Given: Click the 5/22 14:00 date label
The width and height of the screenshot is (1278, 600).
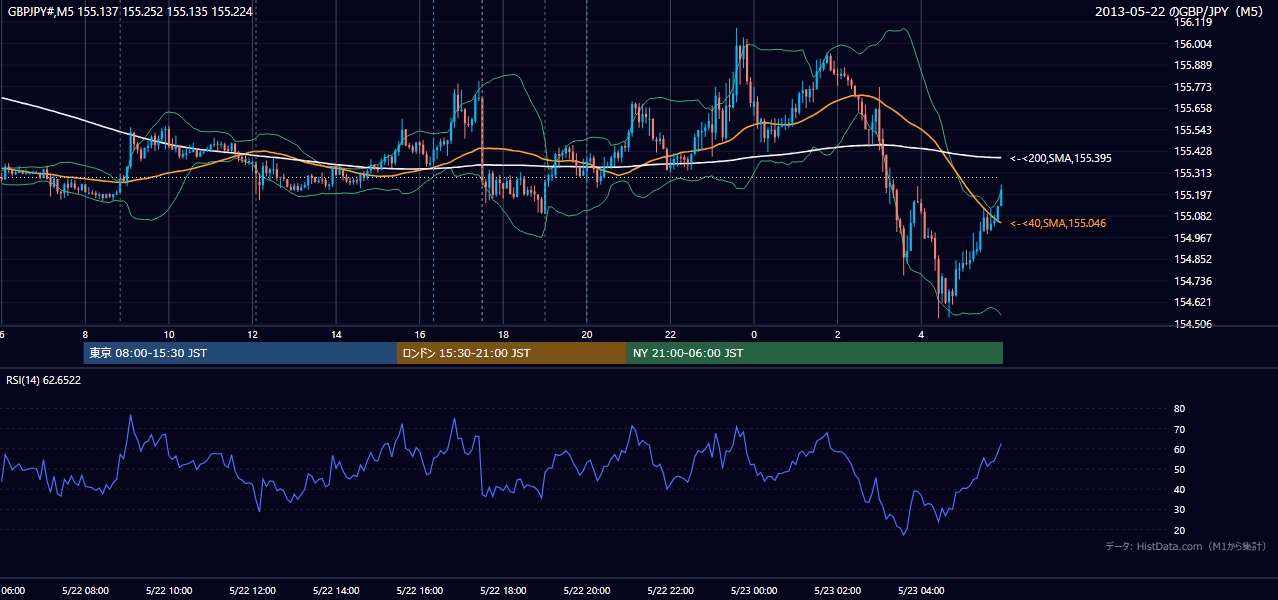Looking at the screenshot, I should coord(336,590).
